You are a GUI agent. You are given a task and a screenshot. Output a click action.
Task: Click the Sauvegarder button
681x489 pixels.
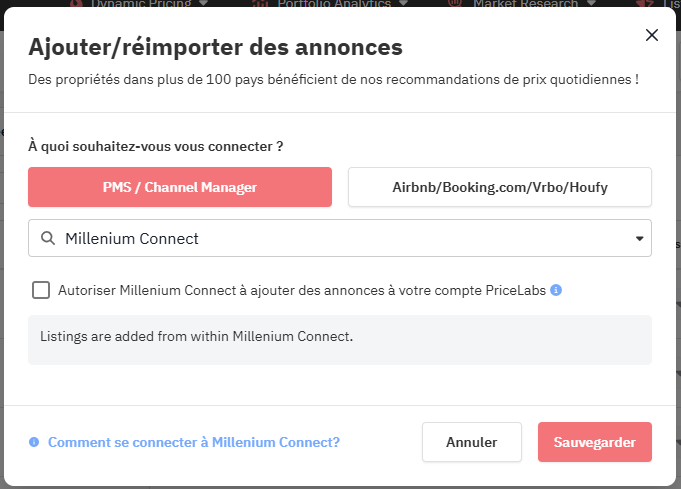point(594,442)
